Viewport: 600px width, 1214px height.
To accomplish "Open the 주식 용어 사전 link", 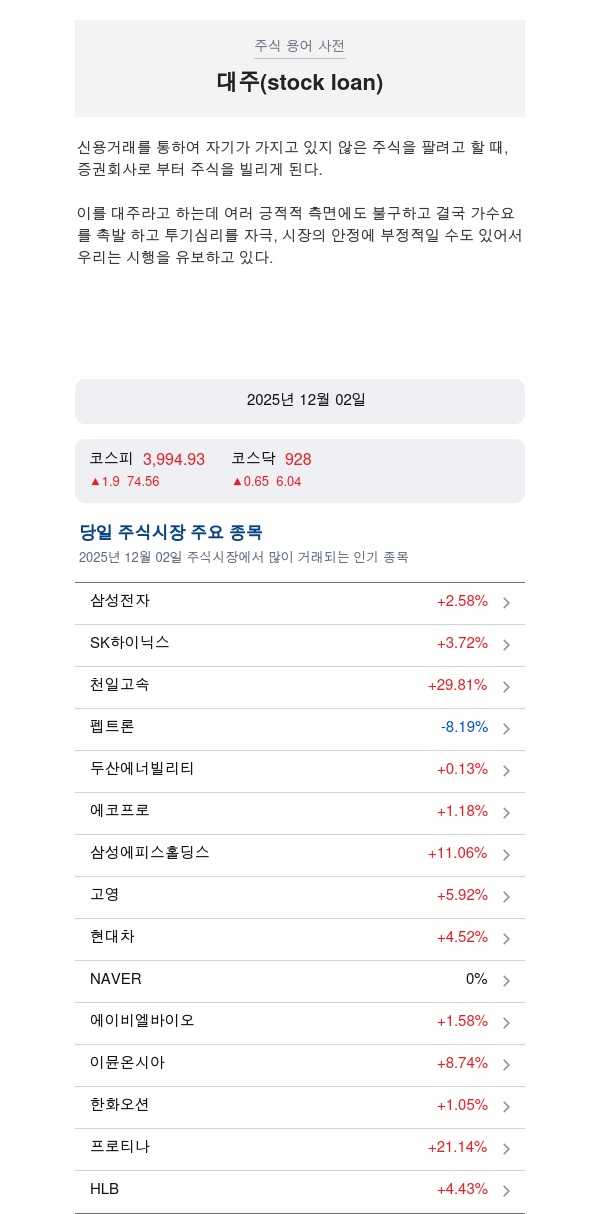I will (x=299, y=46).
